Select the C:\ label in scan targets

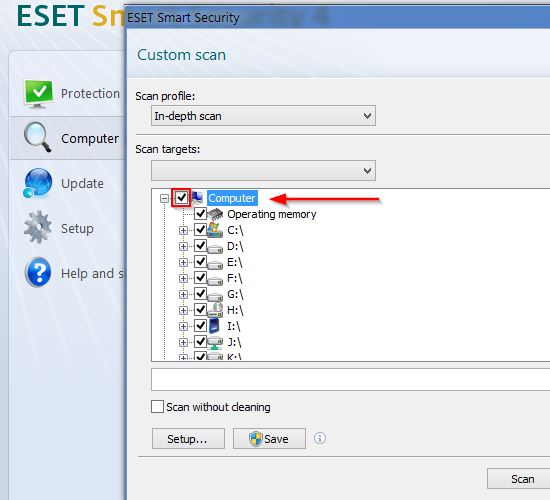pos(235,230)
